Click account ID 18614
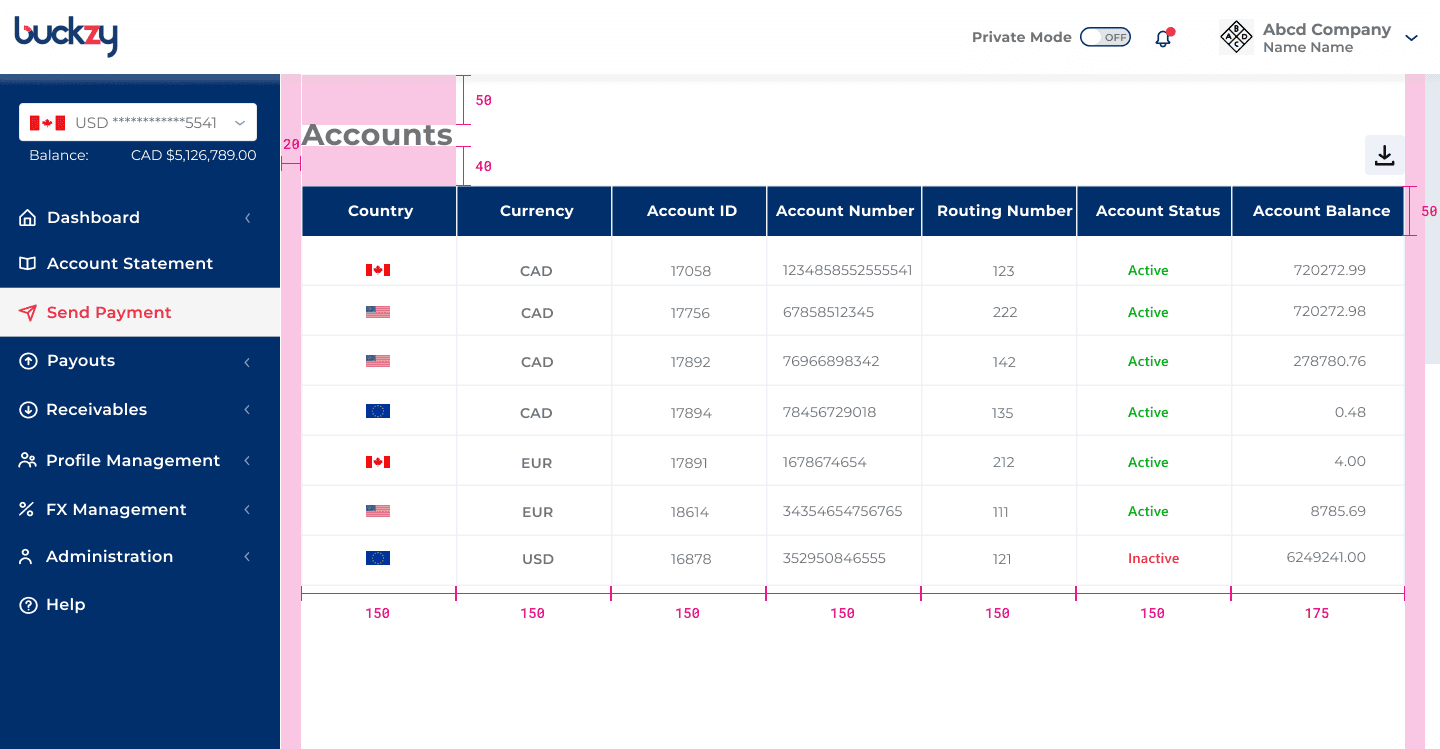 click(690, 512)
